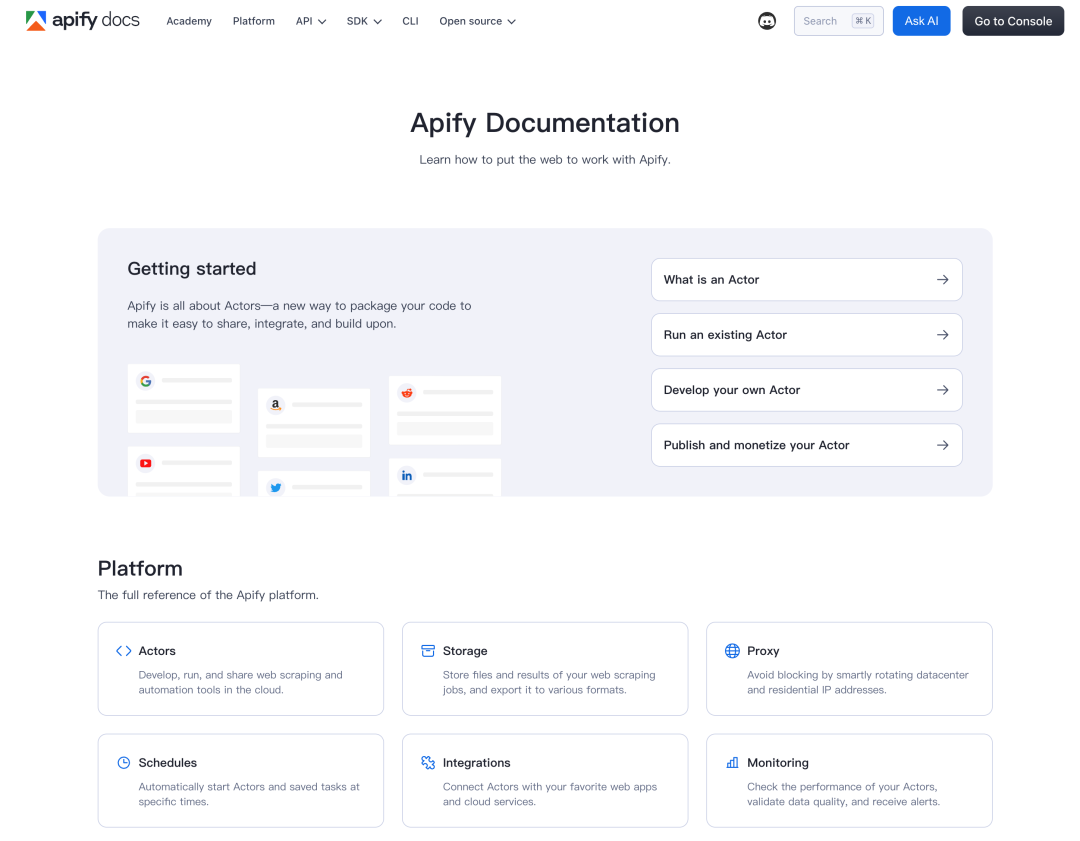Screen dimensions: 1080x841
Task: Click the Storage archive box icon
Action: point(428,651)
